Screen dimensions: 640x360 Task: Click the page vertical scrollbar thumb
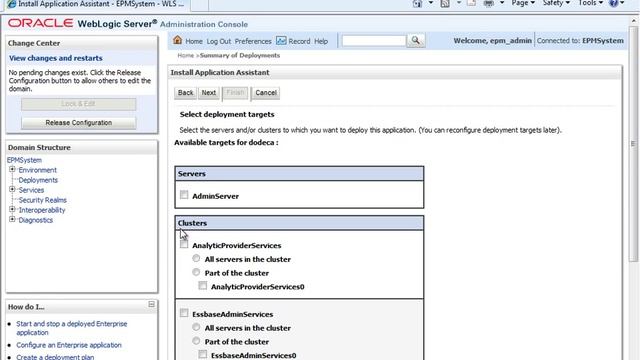(x=633, y=144)
